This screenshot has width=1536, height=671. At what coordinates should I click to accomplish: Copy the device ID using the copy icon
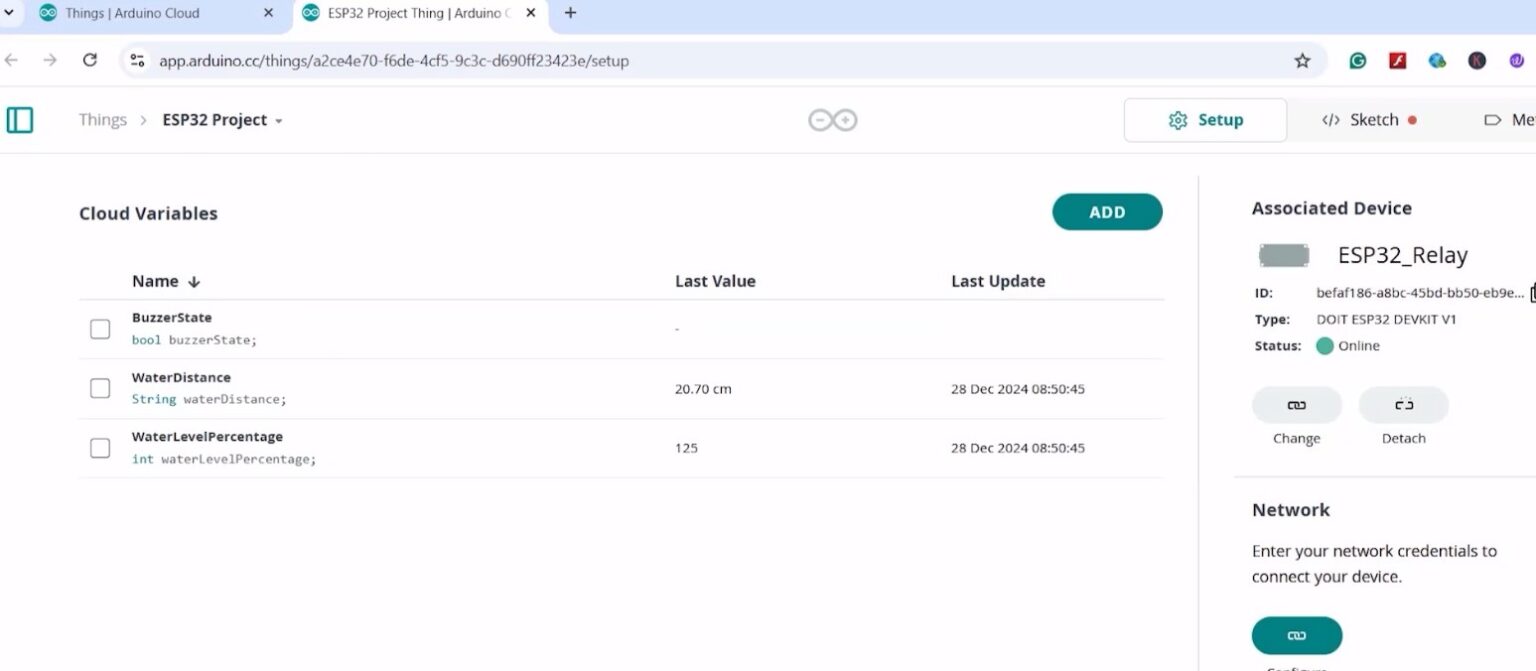[1532, 292]
